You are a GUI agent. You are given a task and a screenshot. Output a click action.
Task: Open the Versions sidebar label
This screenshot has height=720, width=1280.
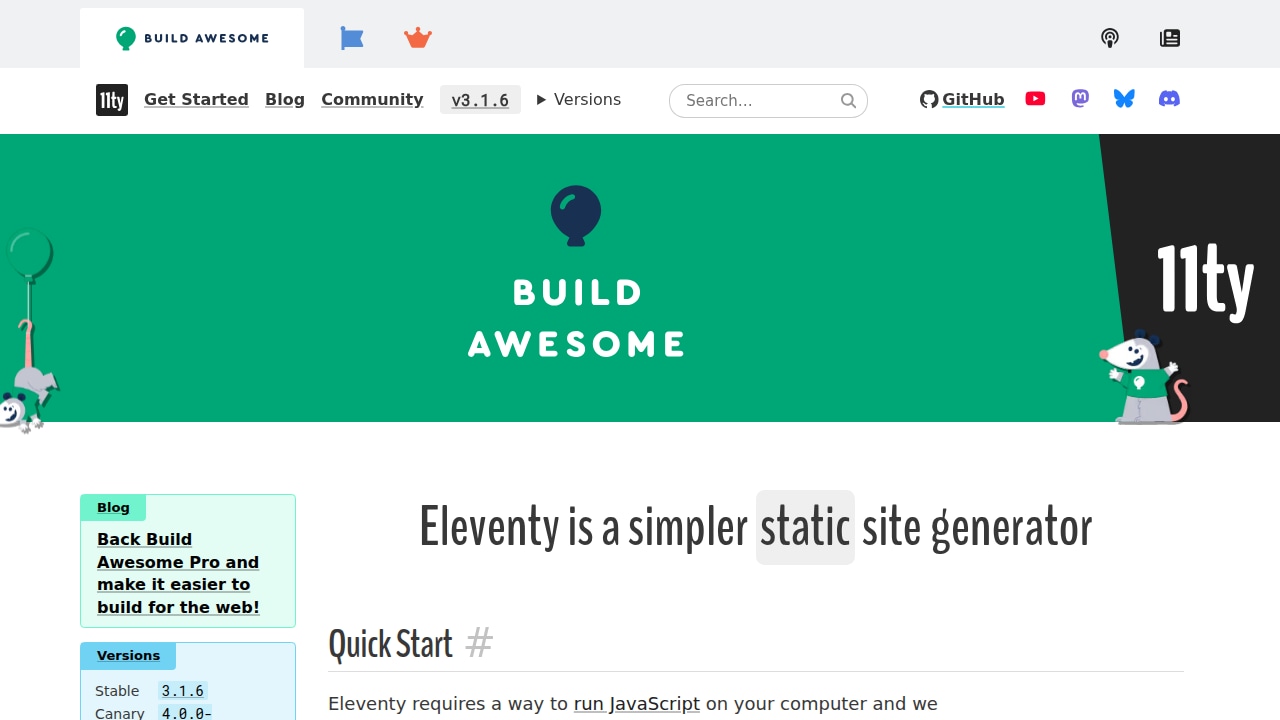pyautogui.click(x=128, y=656)
